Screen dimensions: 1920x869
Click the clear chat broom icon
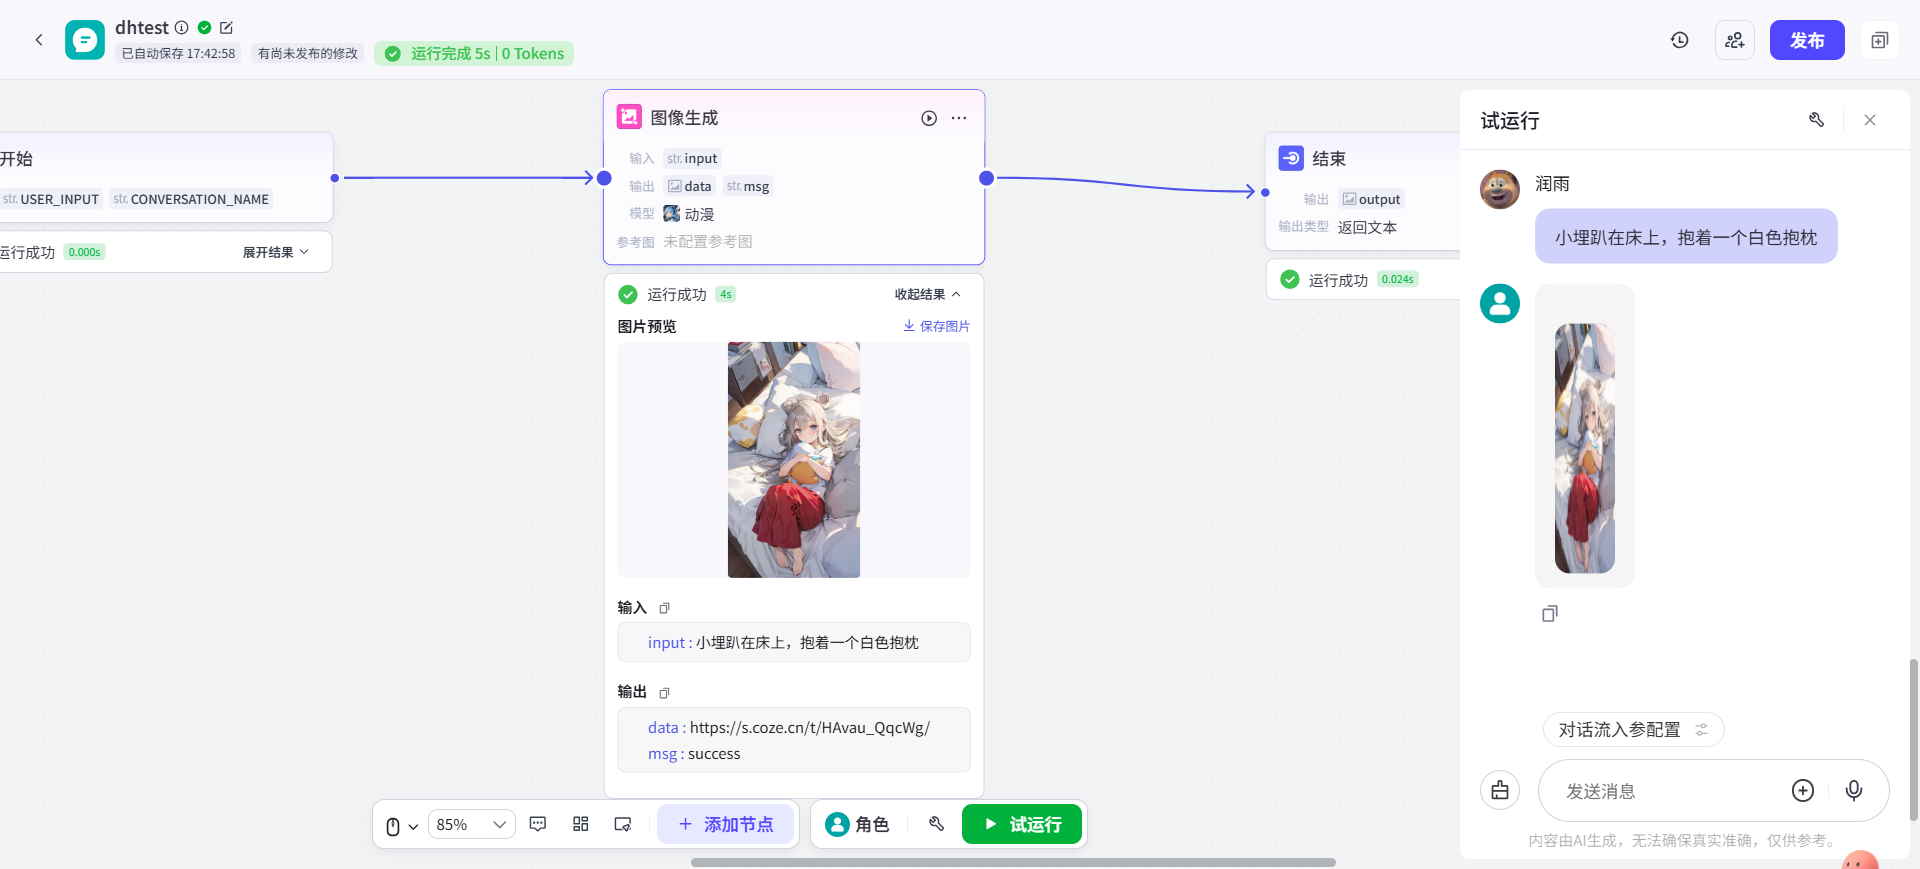tap(1500, 791)
